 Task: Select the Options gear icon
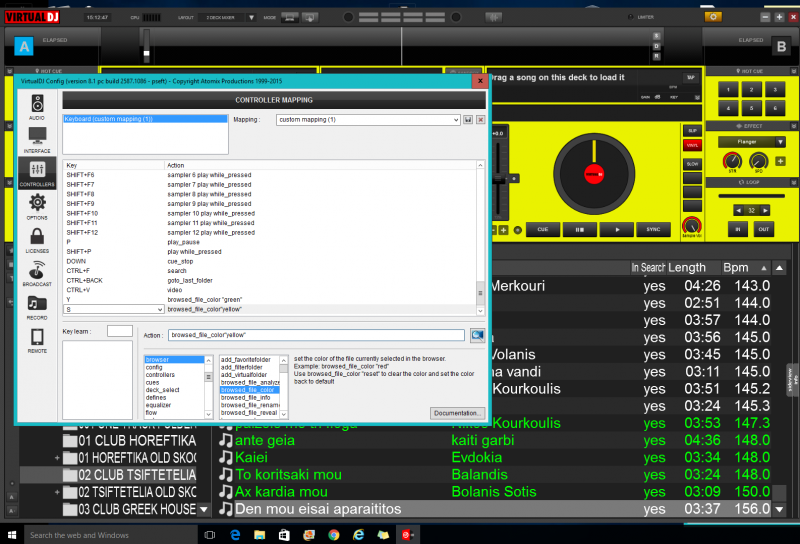click(37, 206)
